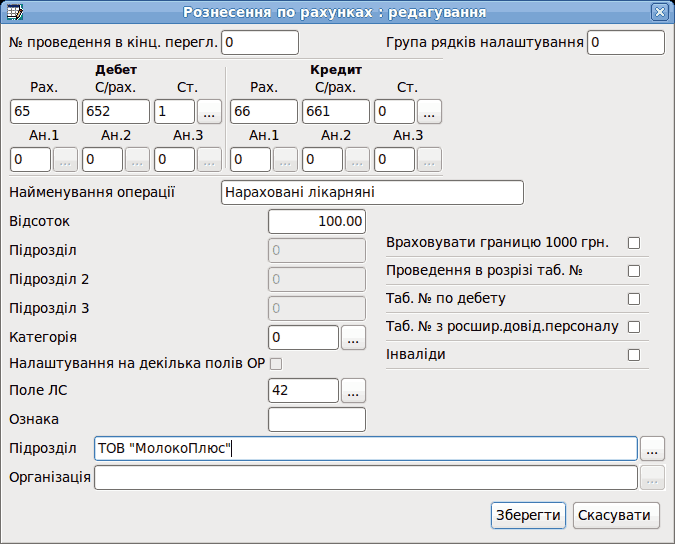675x544 pixels.
Task: Open the Категорія browse button
Action: coord(353,337)
